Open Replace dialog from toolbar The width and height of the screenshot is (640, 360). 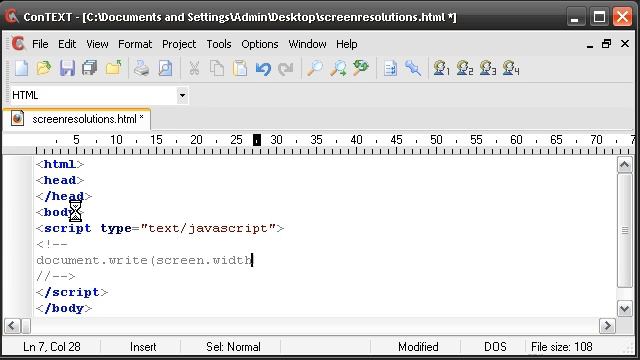click(361, 68)
